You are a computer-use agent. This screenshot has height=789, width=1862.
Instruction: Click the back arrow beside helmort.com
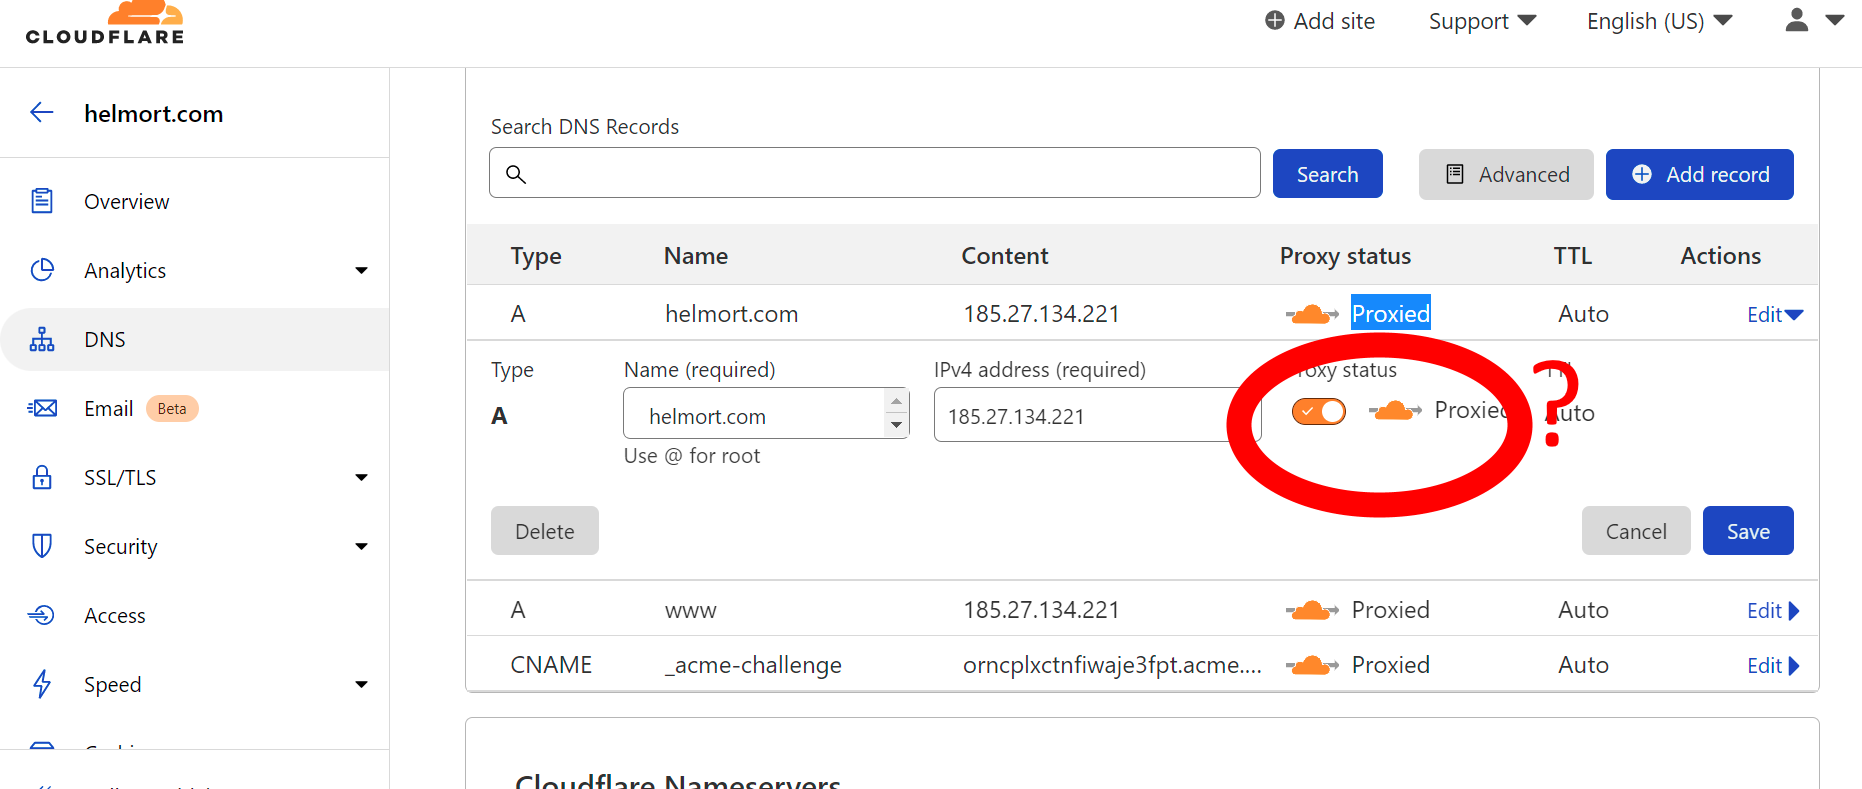tap(42, 113)
